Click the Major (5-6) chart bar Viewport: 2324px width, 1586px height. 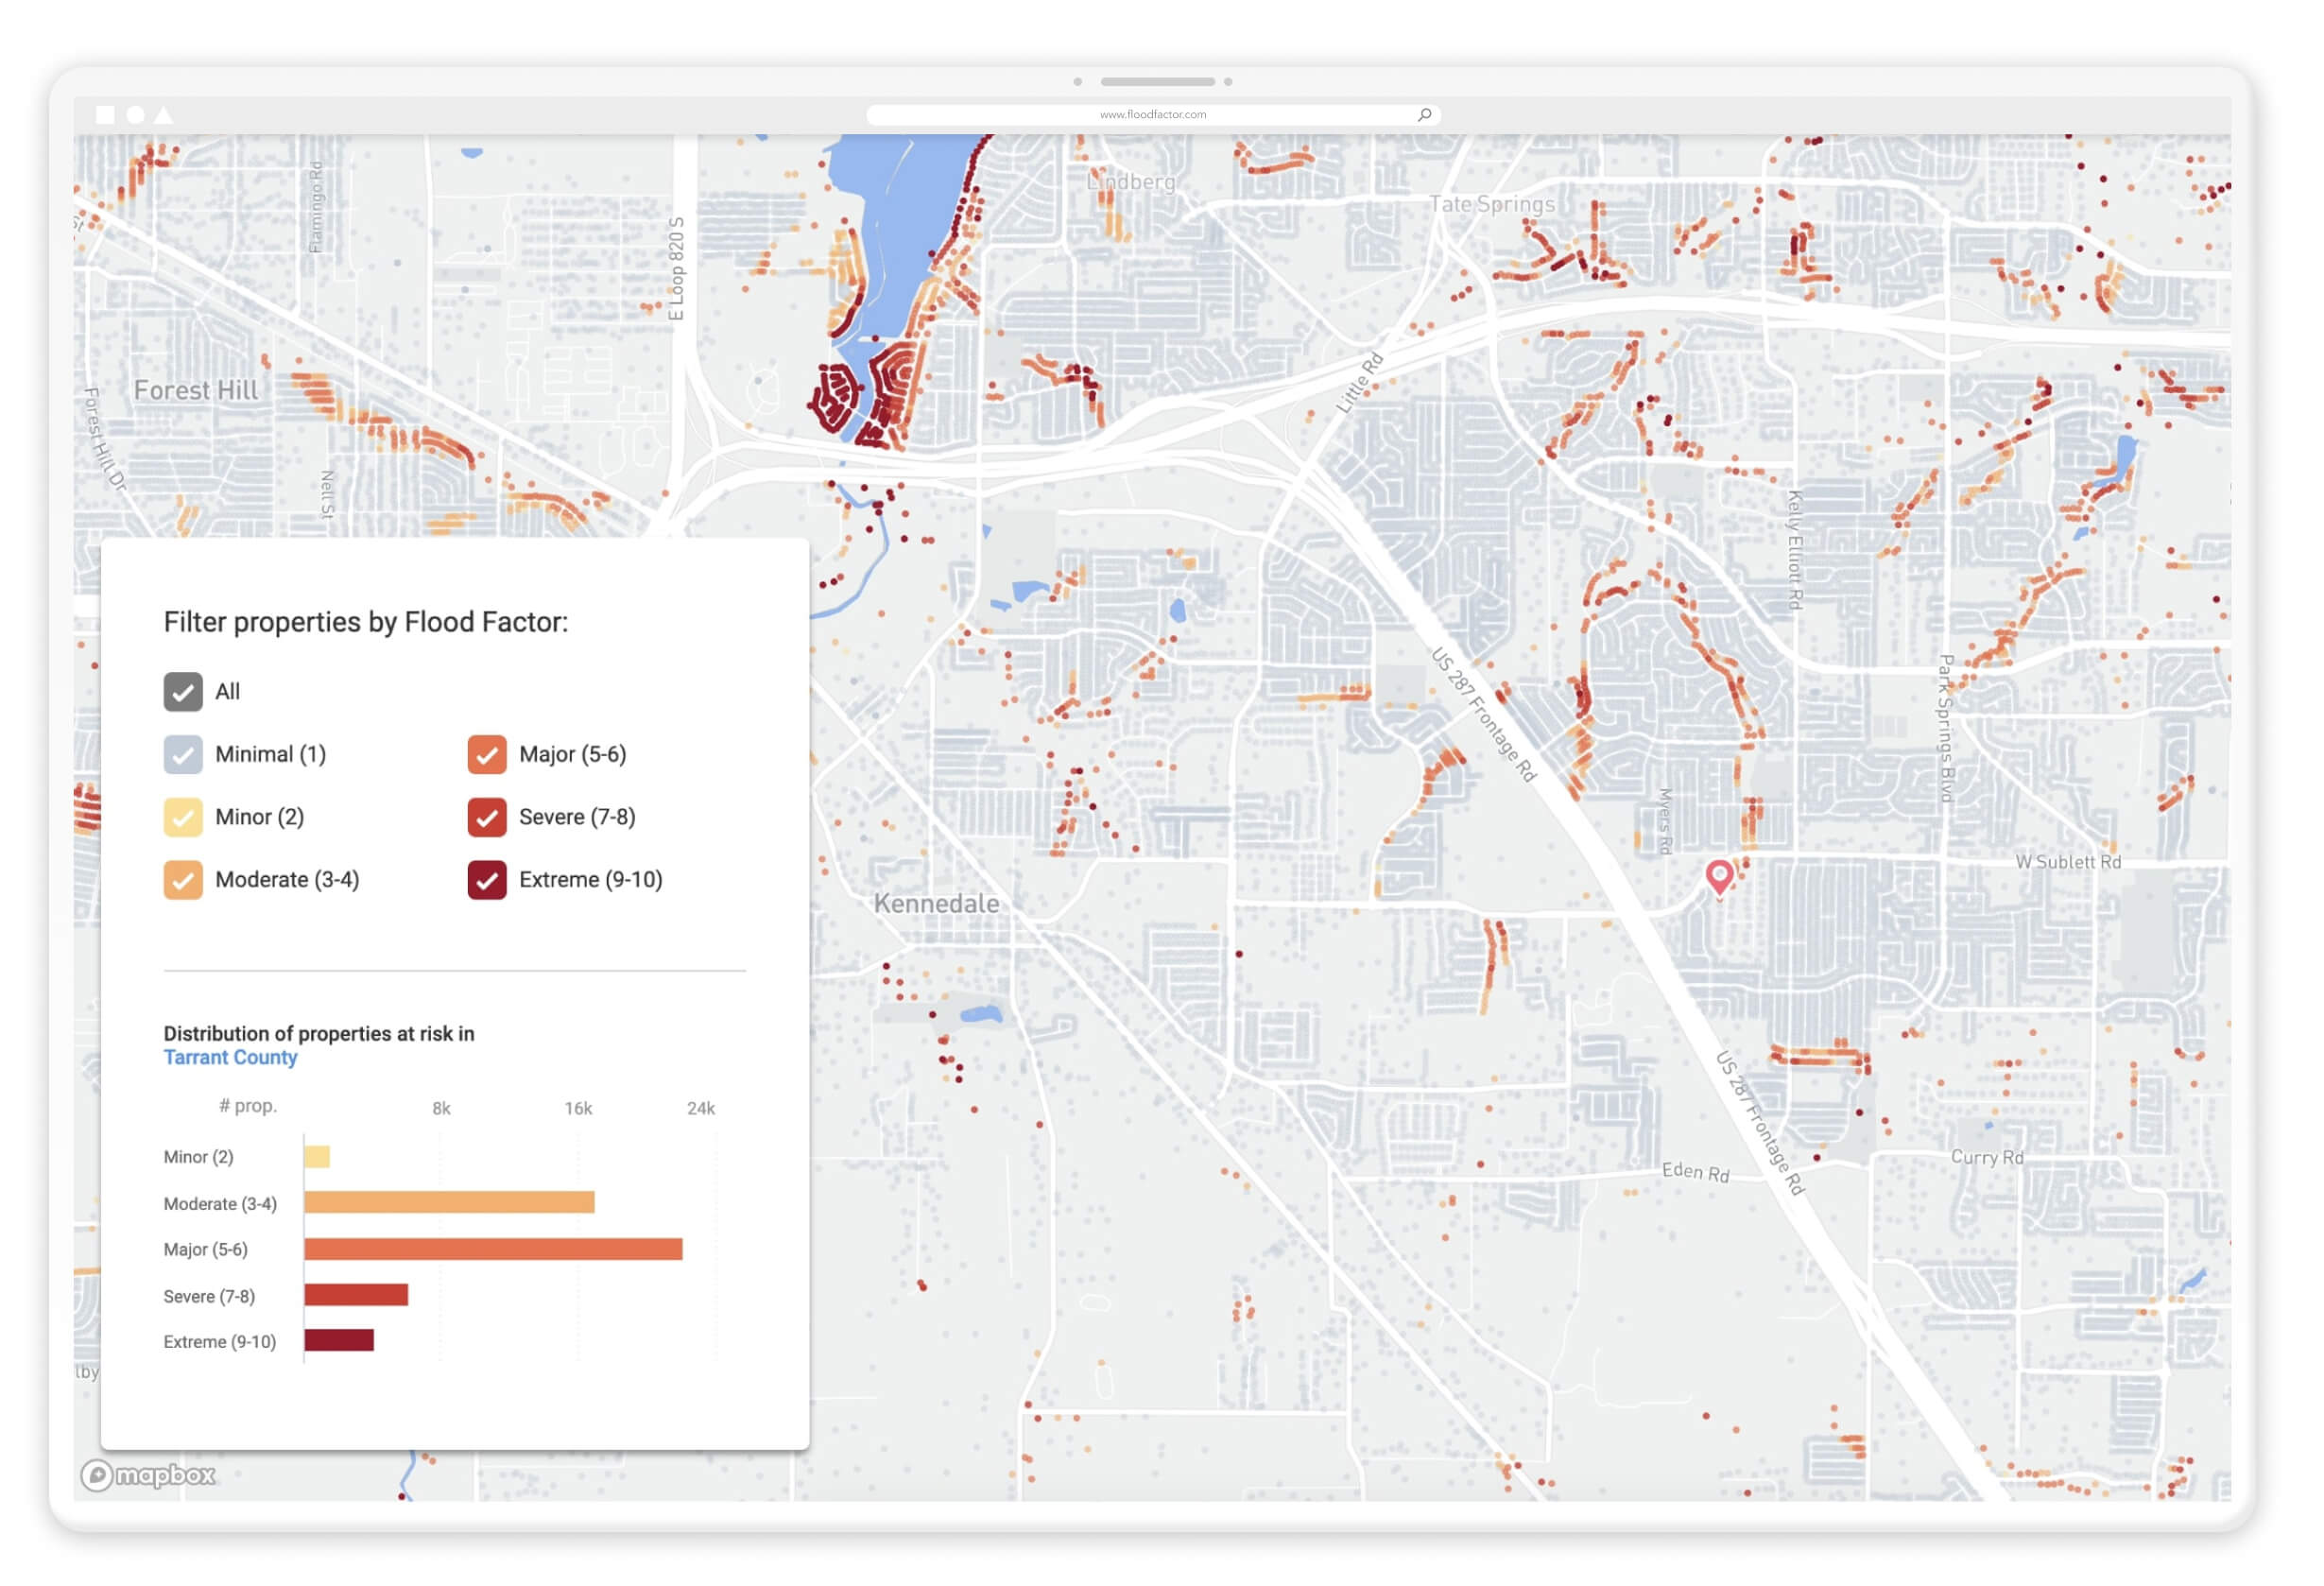coord(493,1249)
